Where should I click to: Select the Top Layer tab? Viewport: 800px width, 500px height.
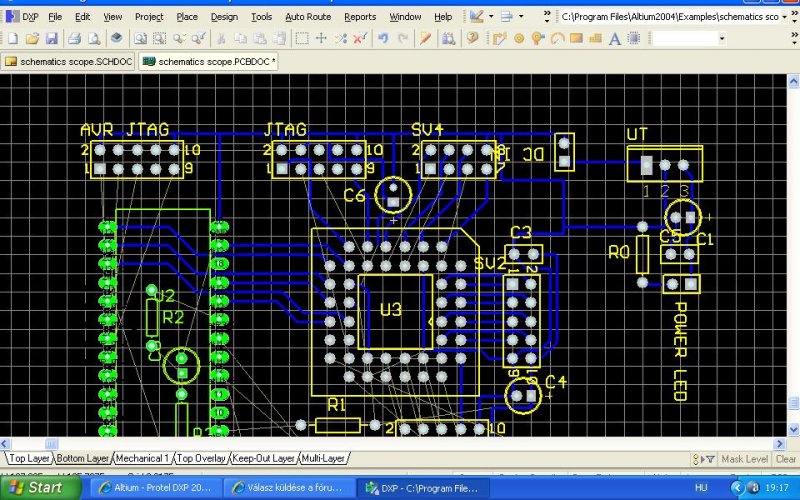pyautogui.click(x=29, y=458)
